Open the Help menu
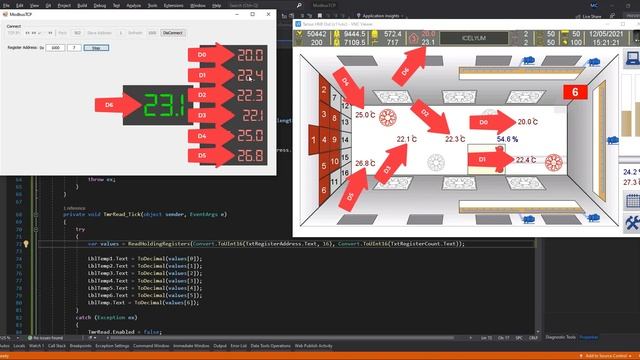 click(x=216, y=5)
